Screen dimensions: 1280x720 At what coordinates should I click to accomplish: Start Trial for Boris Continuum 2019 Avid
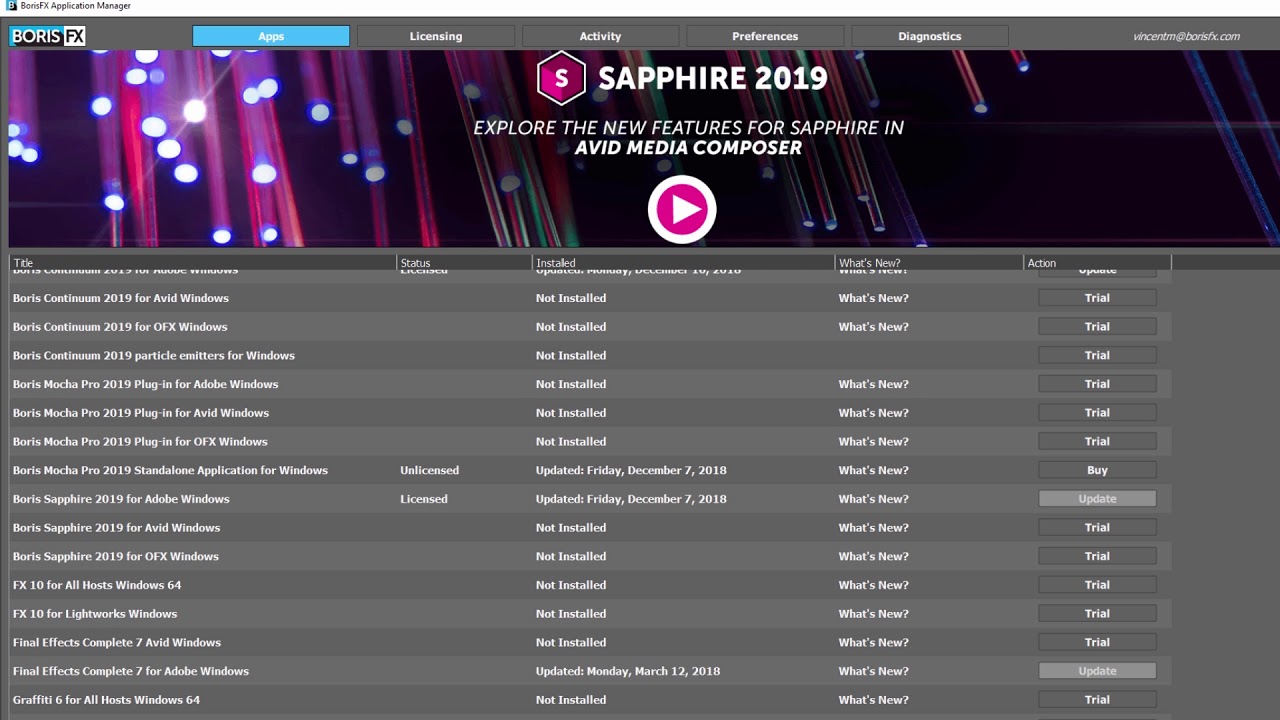[x=1097, y=298]
